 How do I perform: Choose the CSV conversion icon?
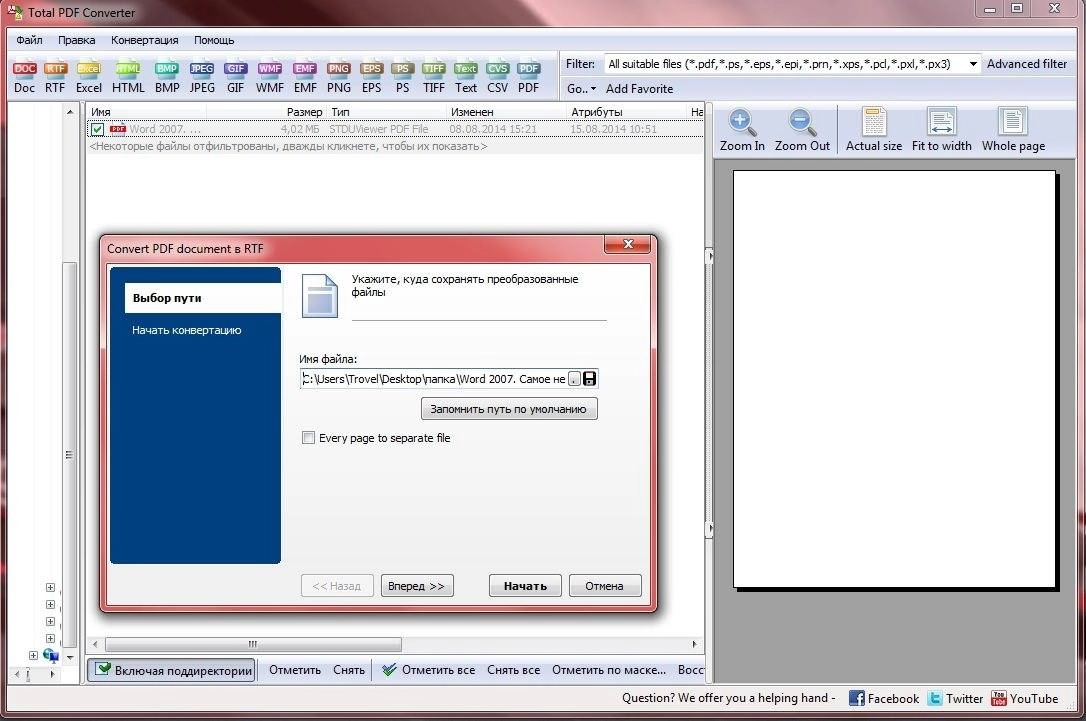click(x=497, y=77)
